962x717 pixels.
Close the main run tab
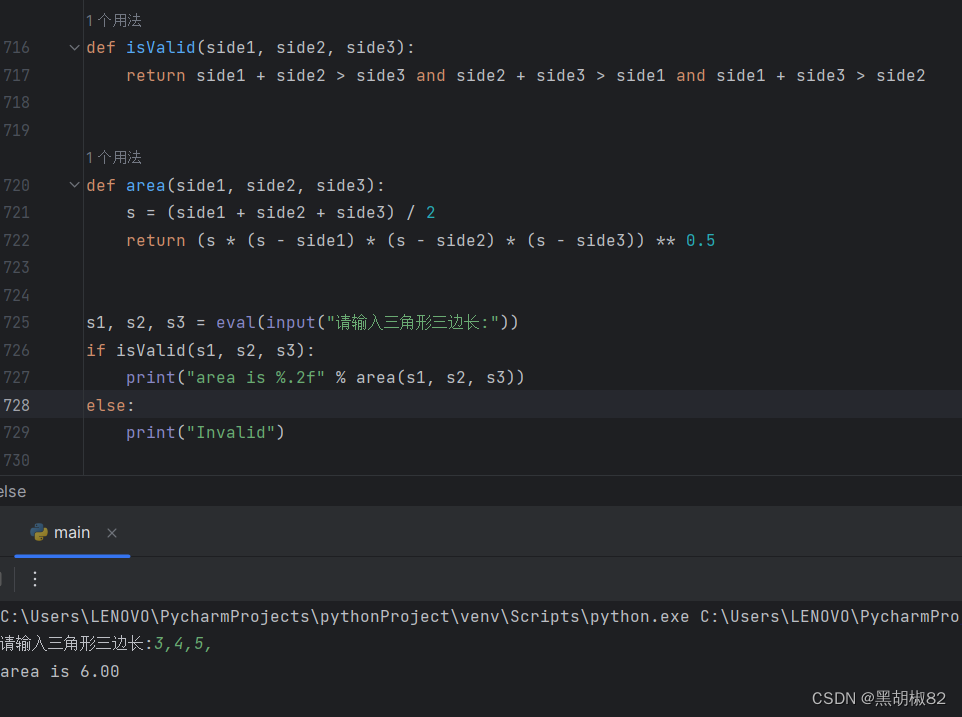click(111, 533)
